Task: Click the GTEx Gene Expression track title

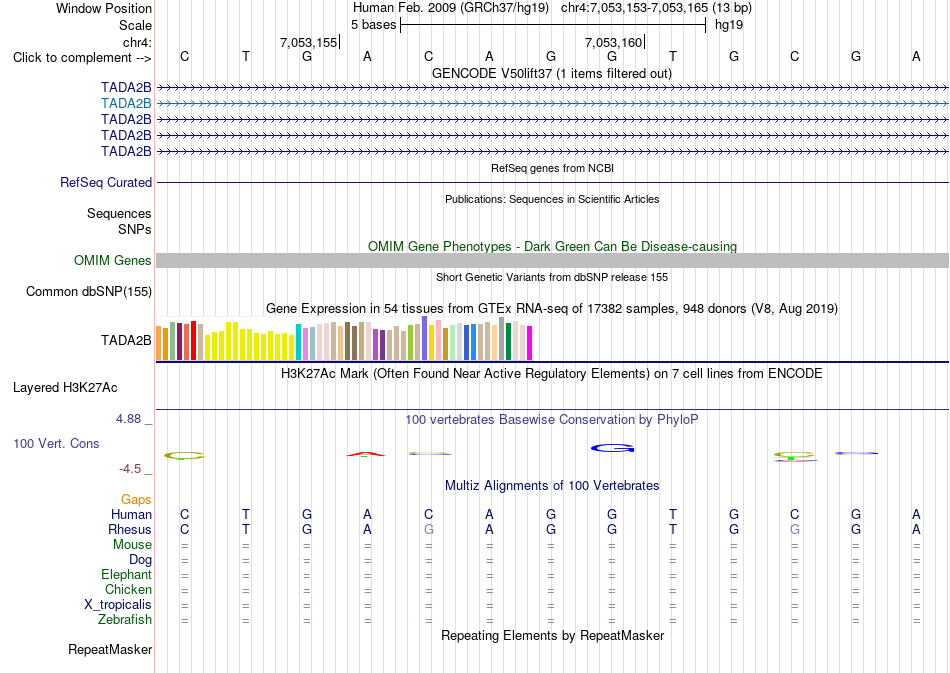Action: click(552, 308)
